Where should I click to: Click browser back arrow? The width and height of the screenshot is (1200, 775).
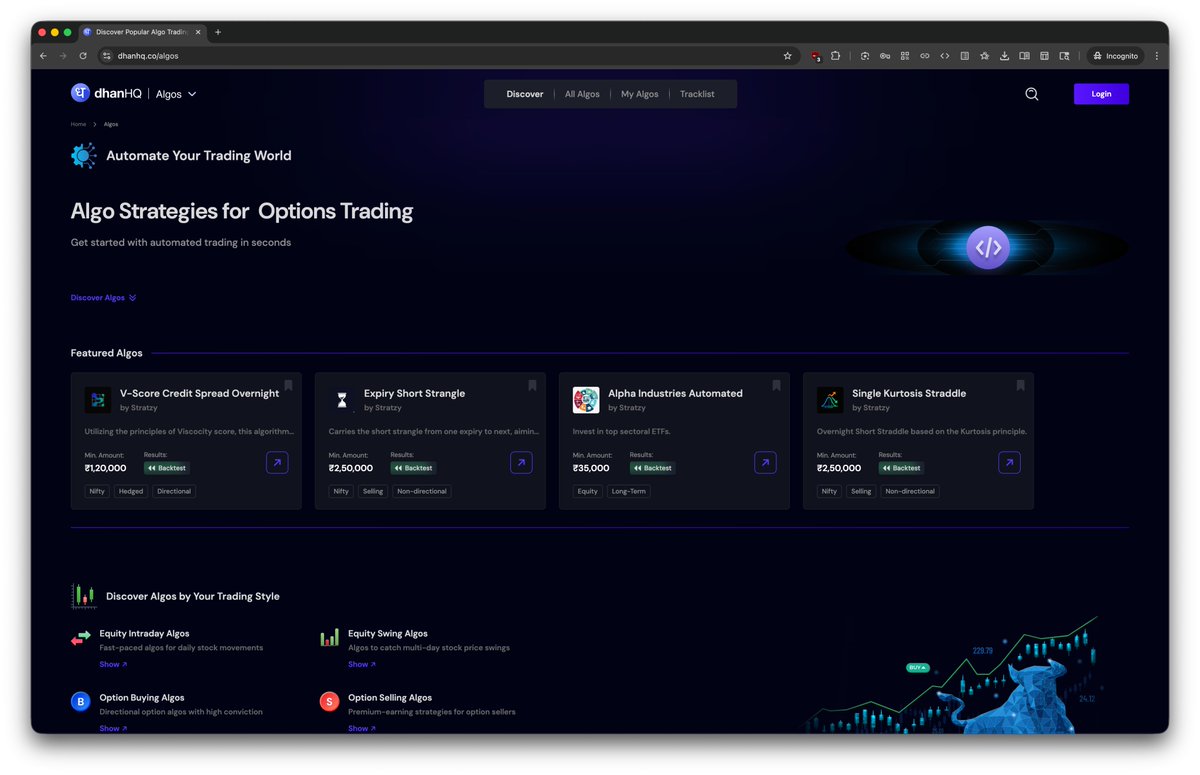(x=43, y=56)
